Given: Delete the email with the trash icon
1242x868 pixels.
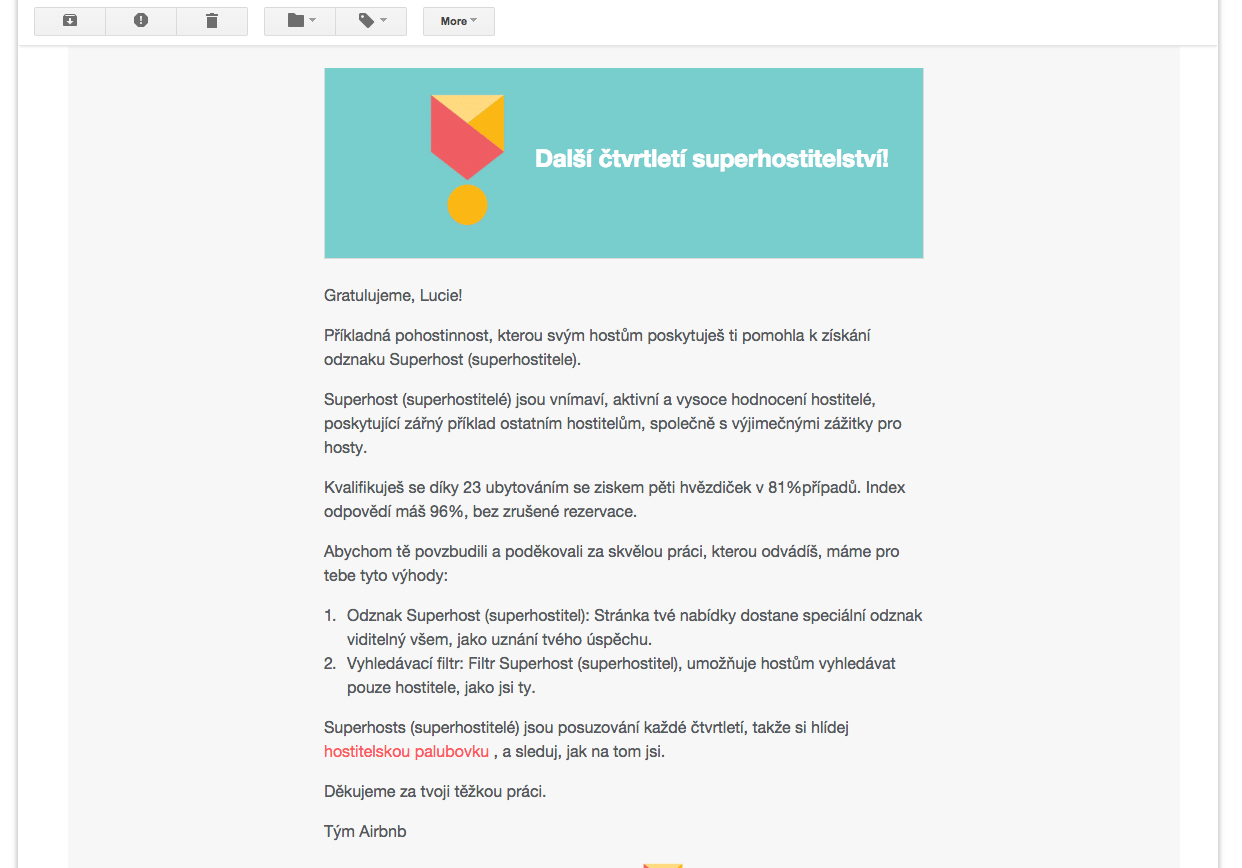Looking at the screenshot, I should pos(212,21).
